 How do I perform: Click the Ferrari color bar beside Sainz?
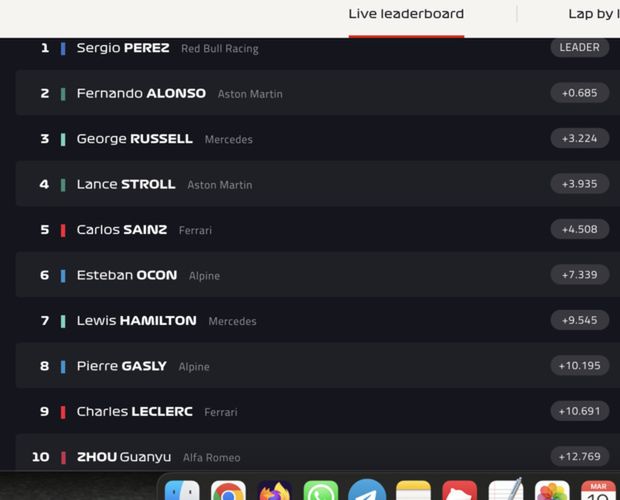click(63, 230)
